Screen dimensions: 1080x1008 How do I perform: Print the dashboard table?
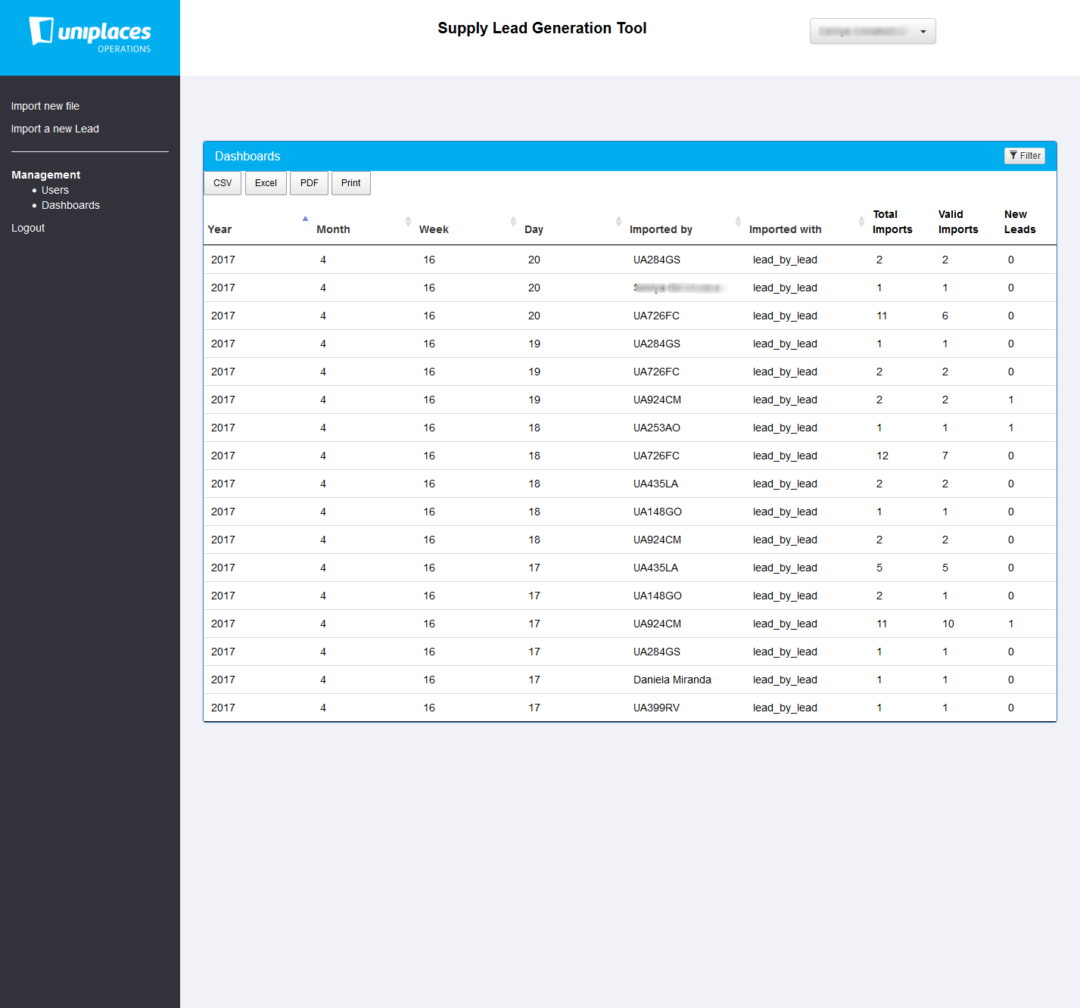[x=350, y=183]
